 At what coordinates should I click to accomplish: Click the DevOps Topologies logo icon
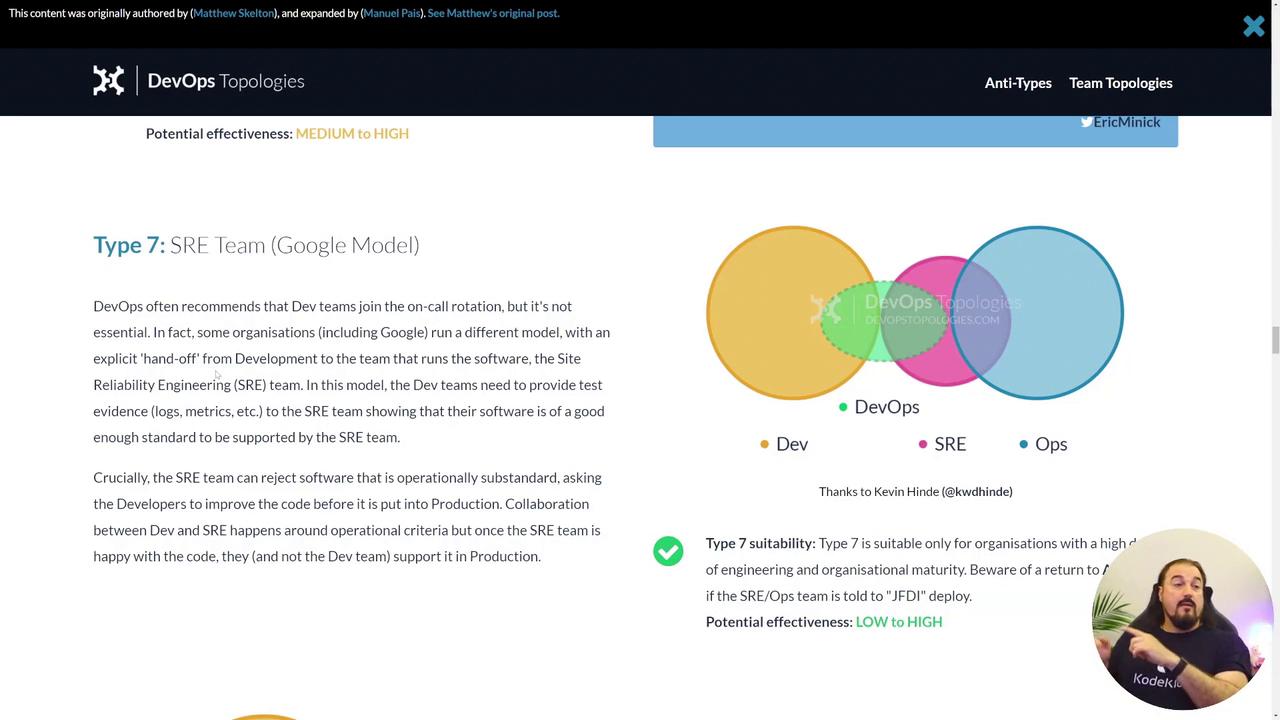click(109, 81)
